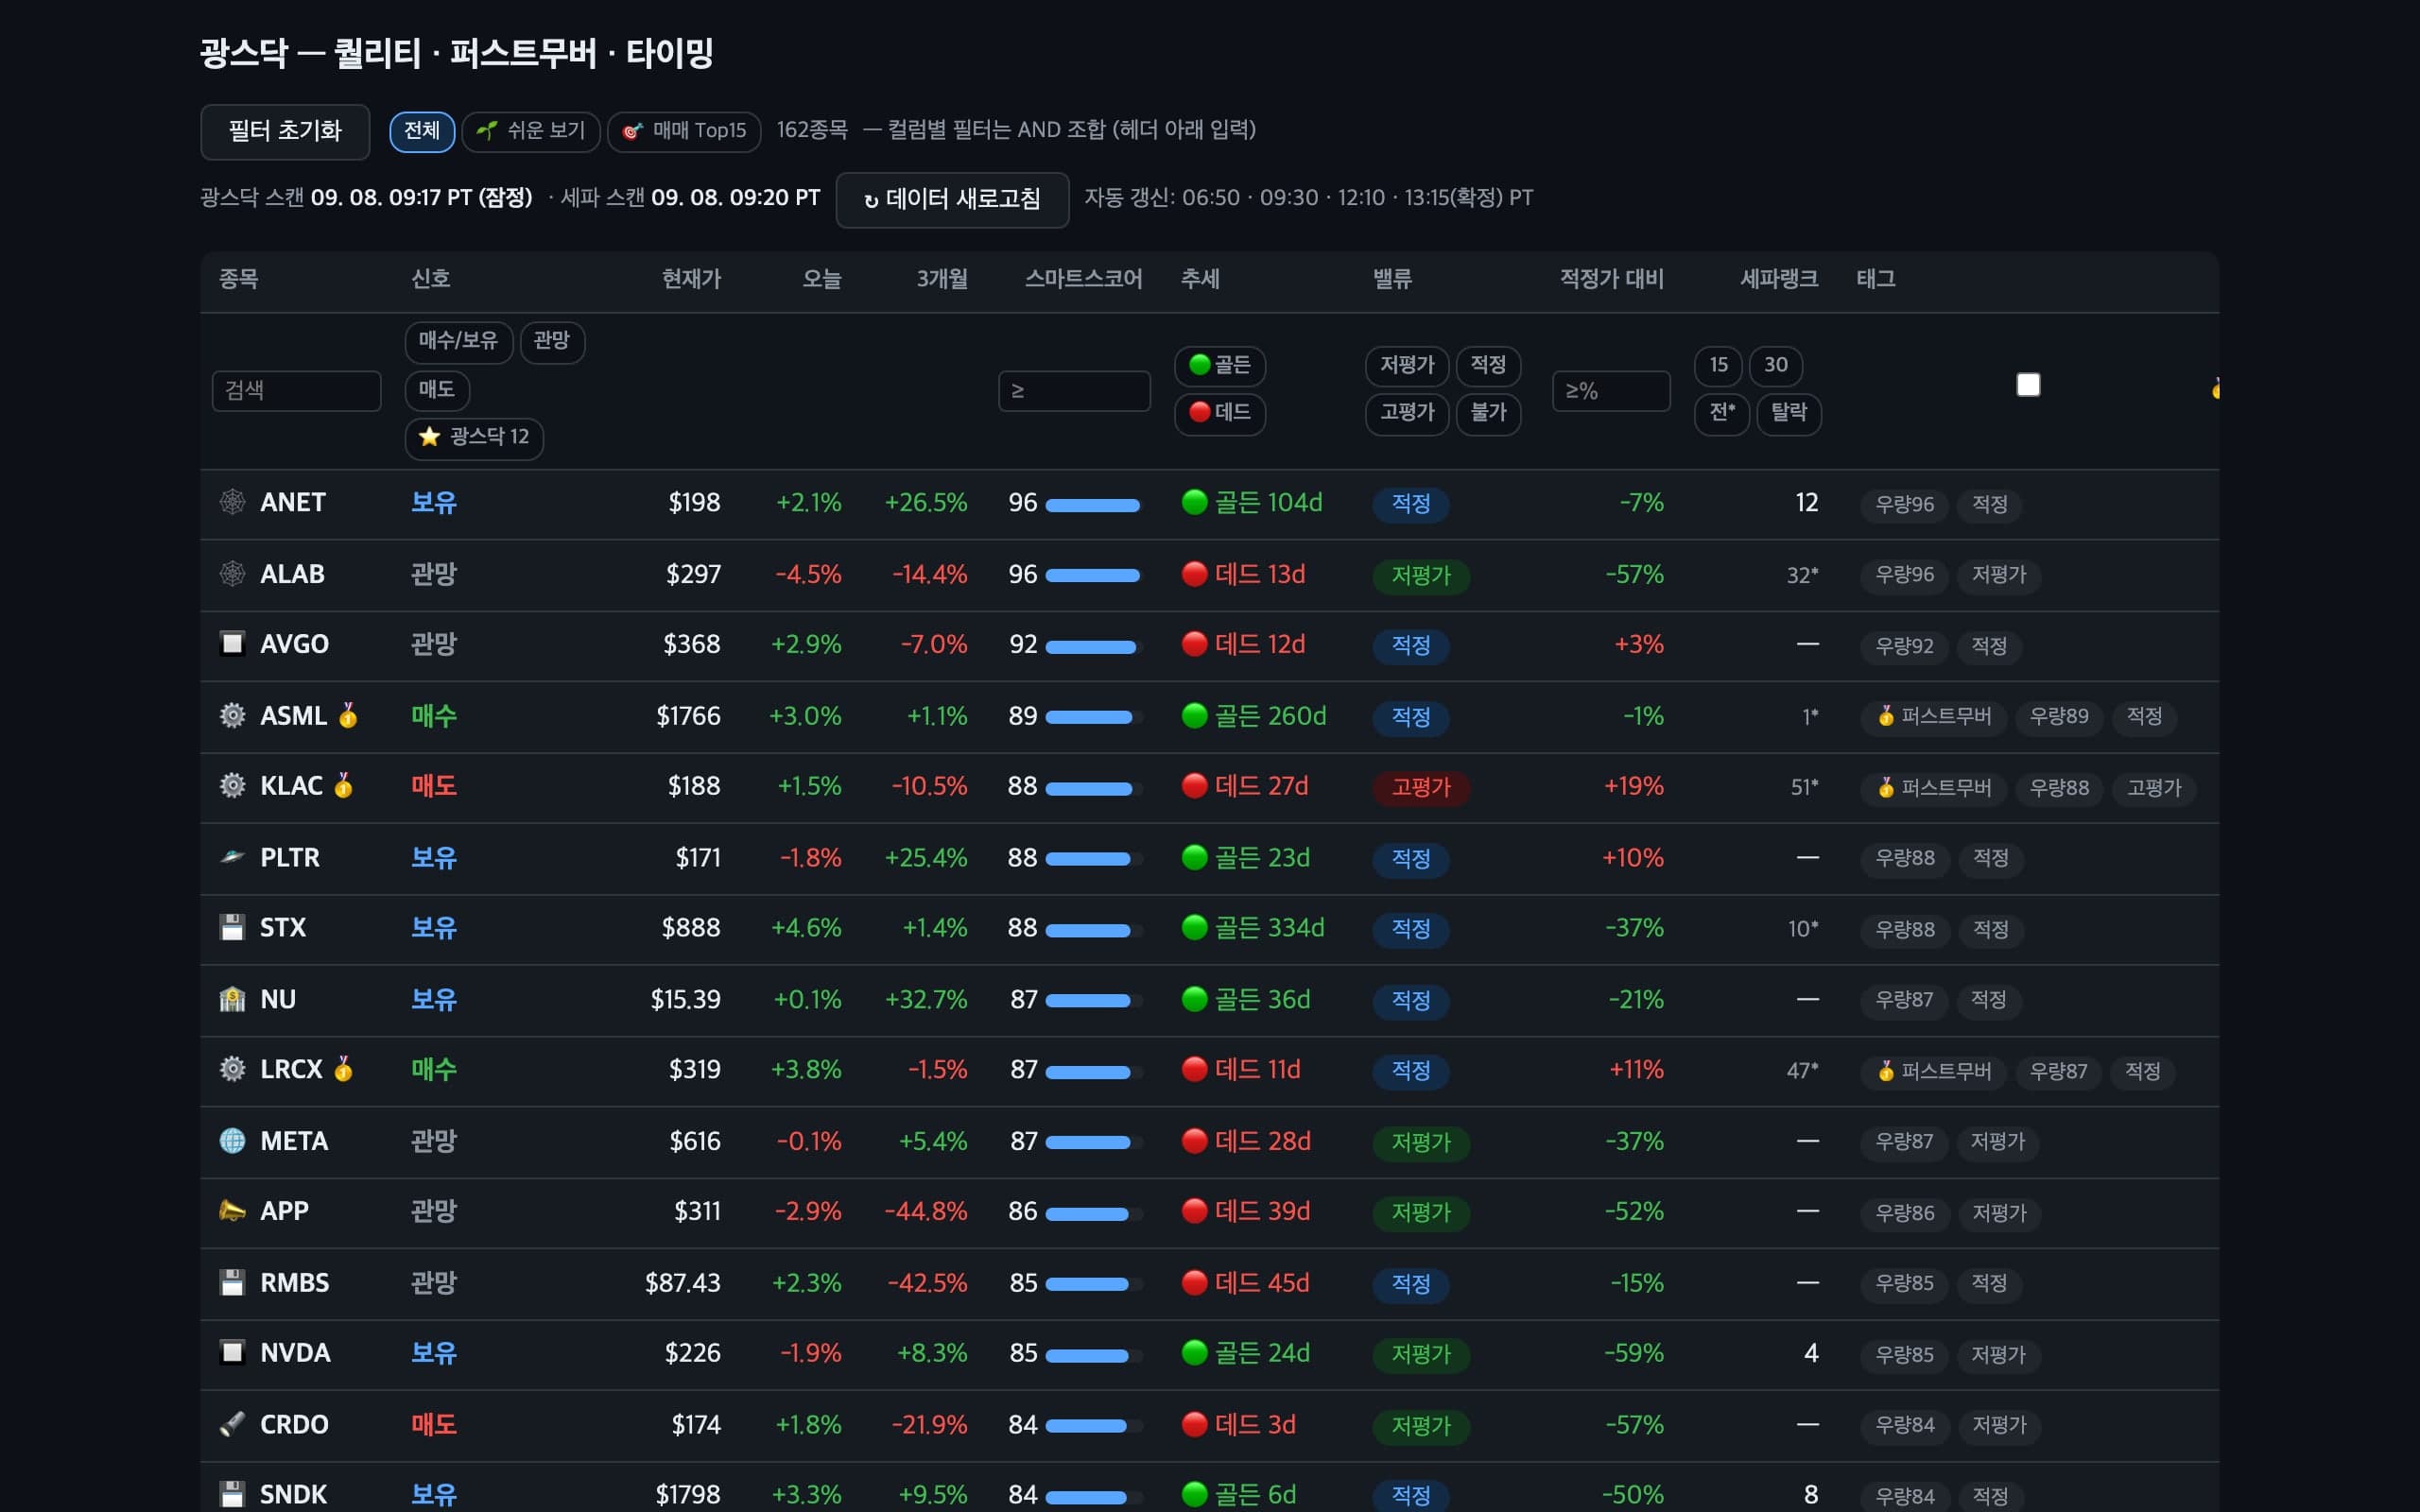The image size is (2420, 1512).
Task: Click the 고평가 badge in KLAC row
Action: [x=1421, y=787]
